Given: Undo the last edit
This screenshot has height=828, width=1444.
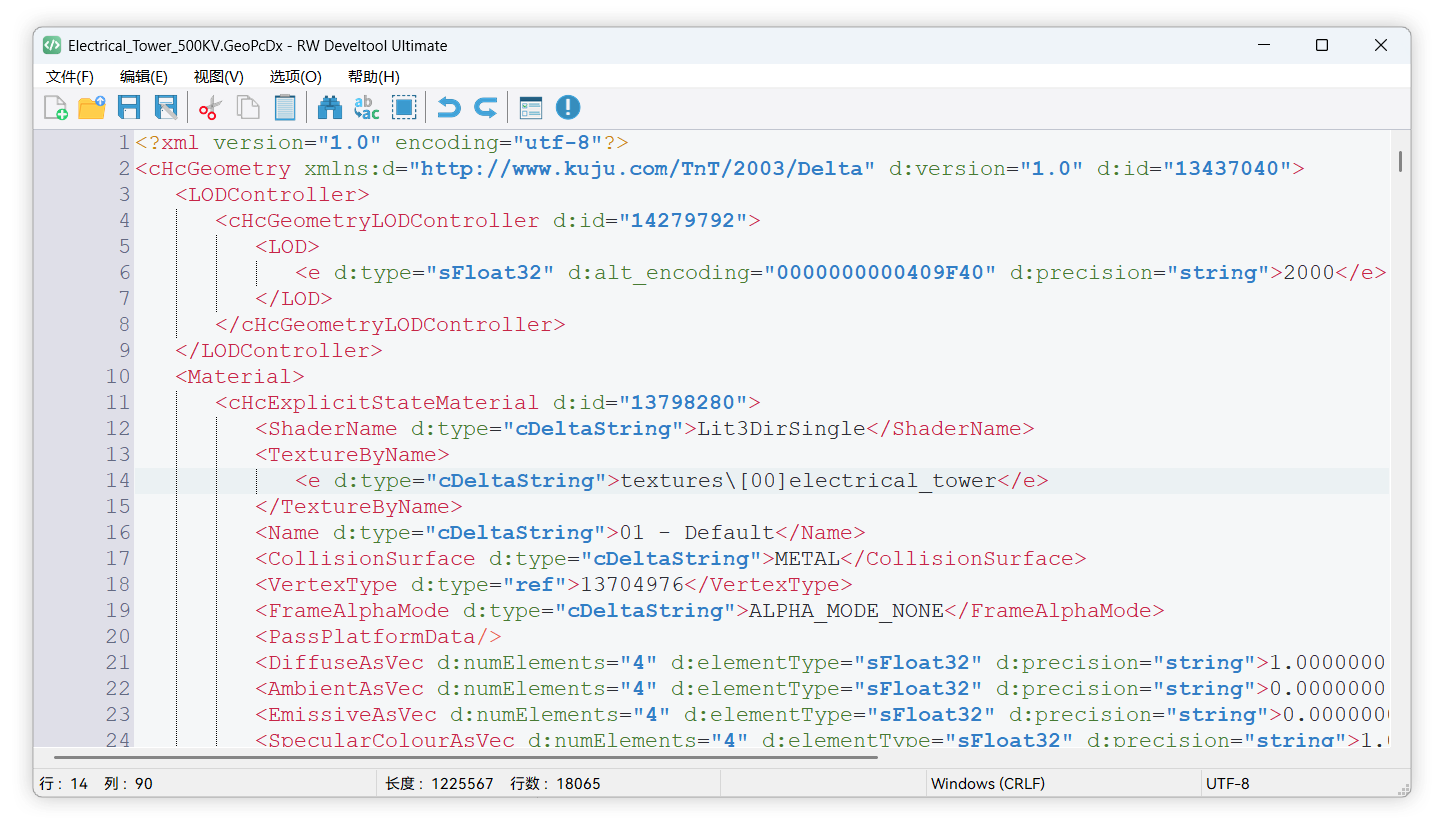Looking at the screenshot, I should [x=447, y=107].
